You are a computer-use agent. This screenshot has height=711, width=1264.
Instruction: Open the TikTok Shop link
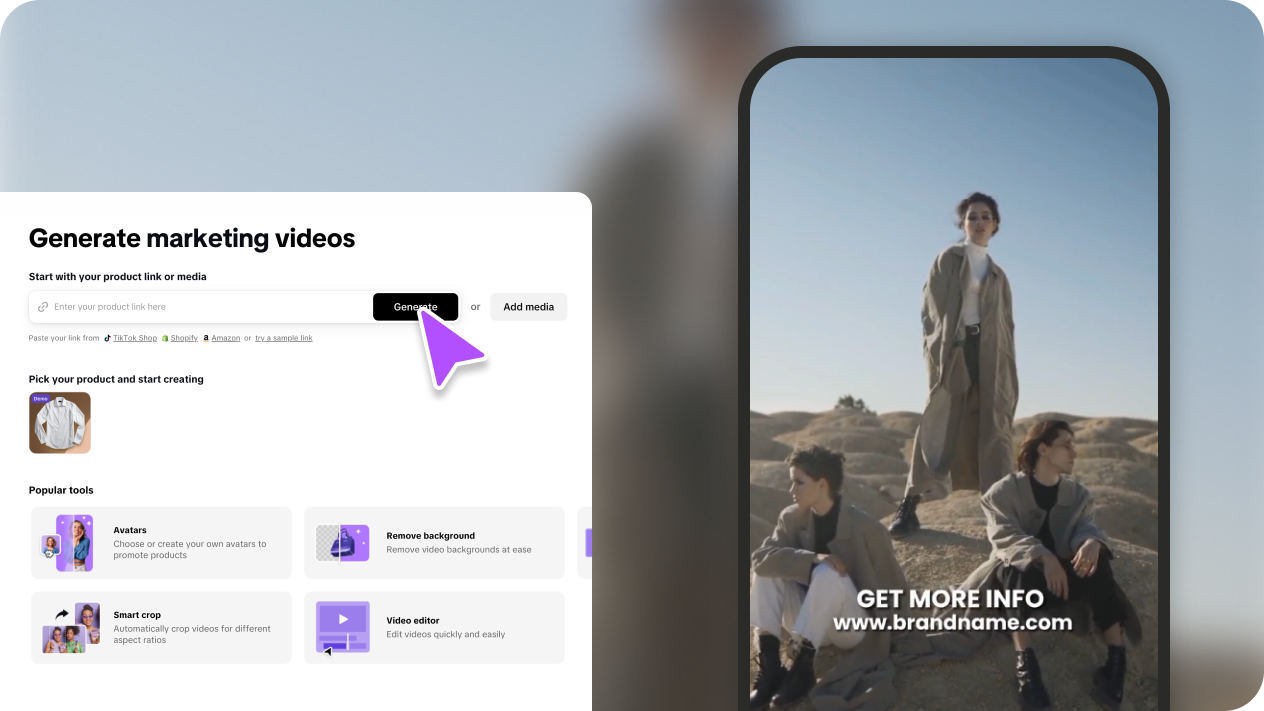point(135,338)
